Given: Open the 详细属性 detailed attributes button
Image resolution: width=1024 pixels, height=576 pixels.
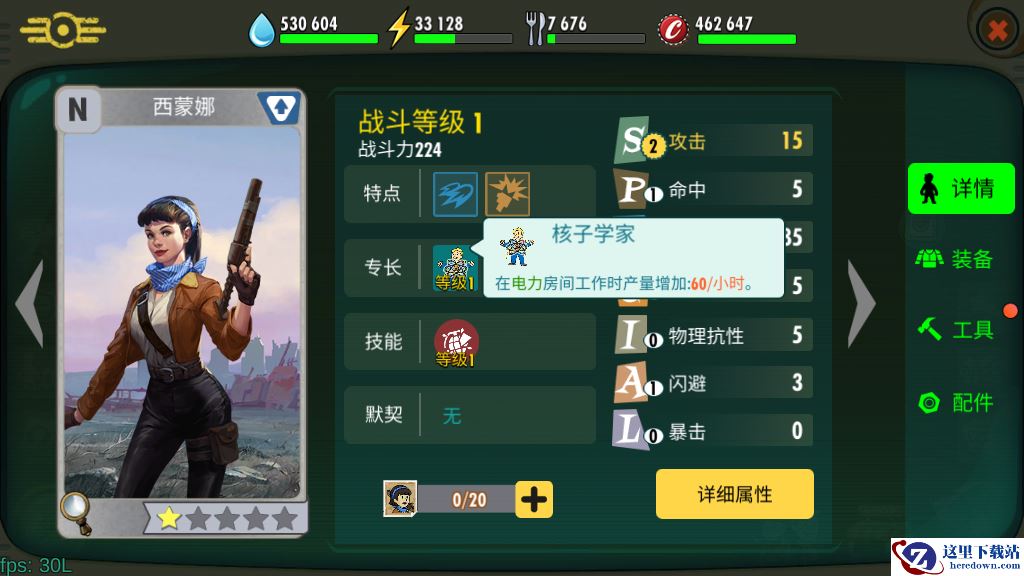Looking at the screenshot, I should coord(735,494).
